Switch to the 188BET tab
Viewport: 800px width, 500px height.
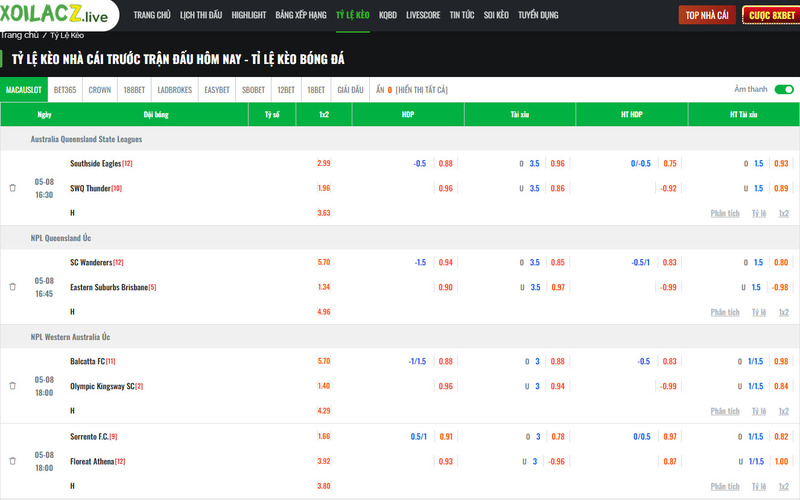pyautogui.click(x=134, y=90)
